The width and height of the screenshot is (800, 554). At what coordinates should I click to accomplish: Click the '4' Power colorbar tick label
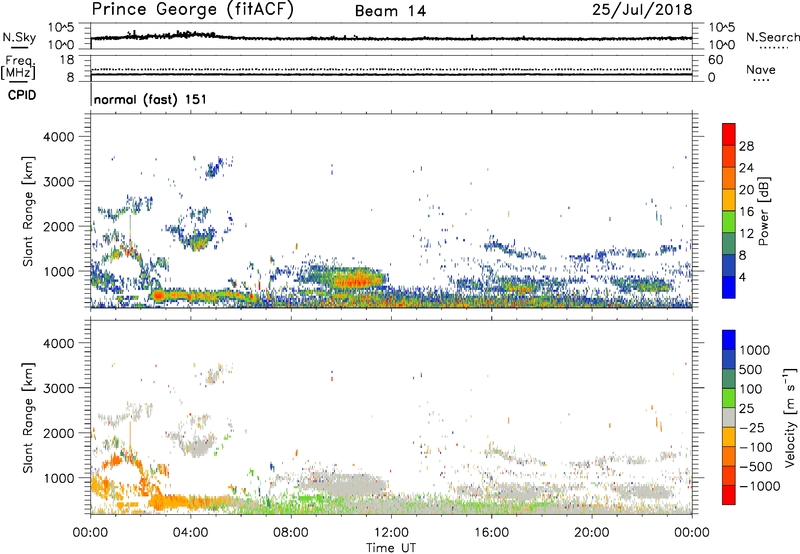point(742,278)
